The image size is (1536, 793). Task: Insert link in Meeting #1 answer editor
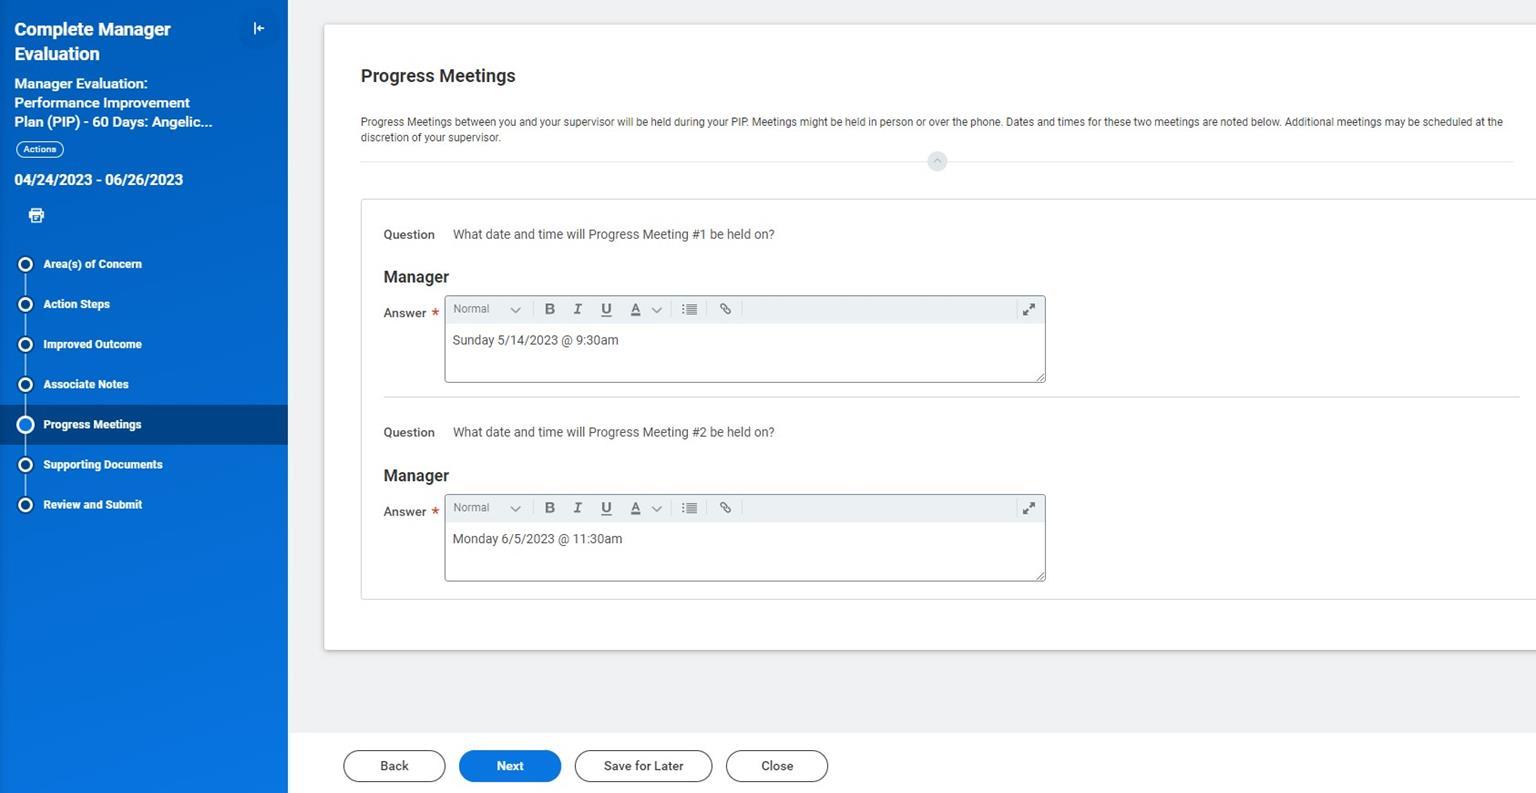pos(725,310)
